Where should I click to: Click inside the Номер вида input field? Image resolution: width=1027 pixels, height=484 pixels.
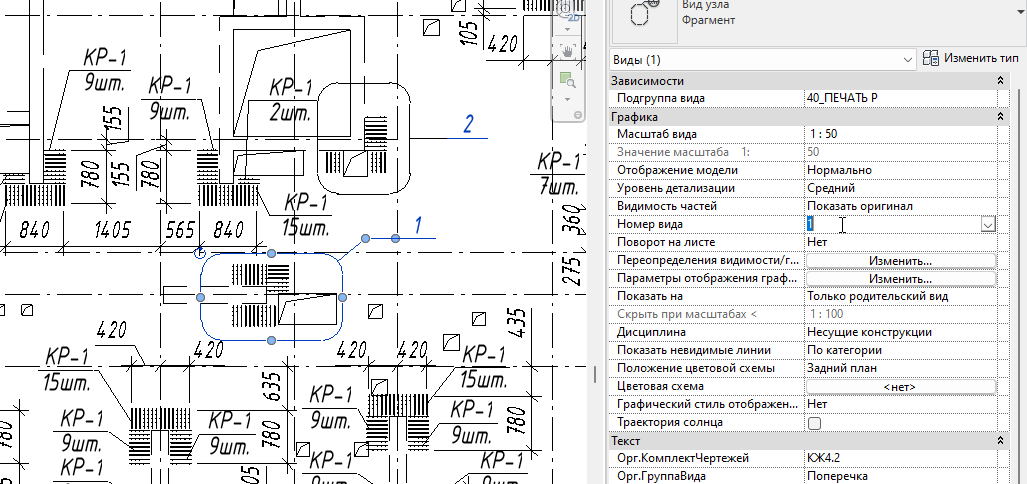(892, 224)
